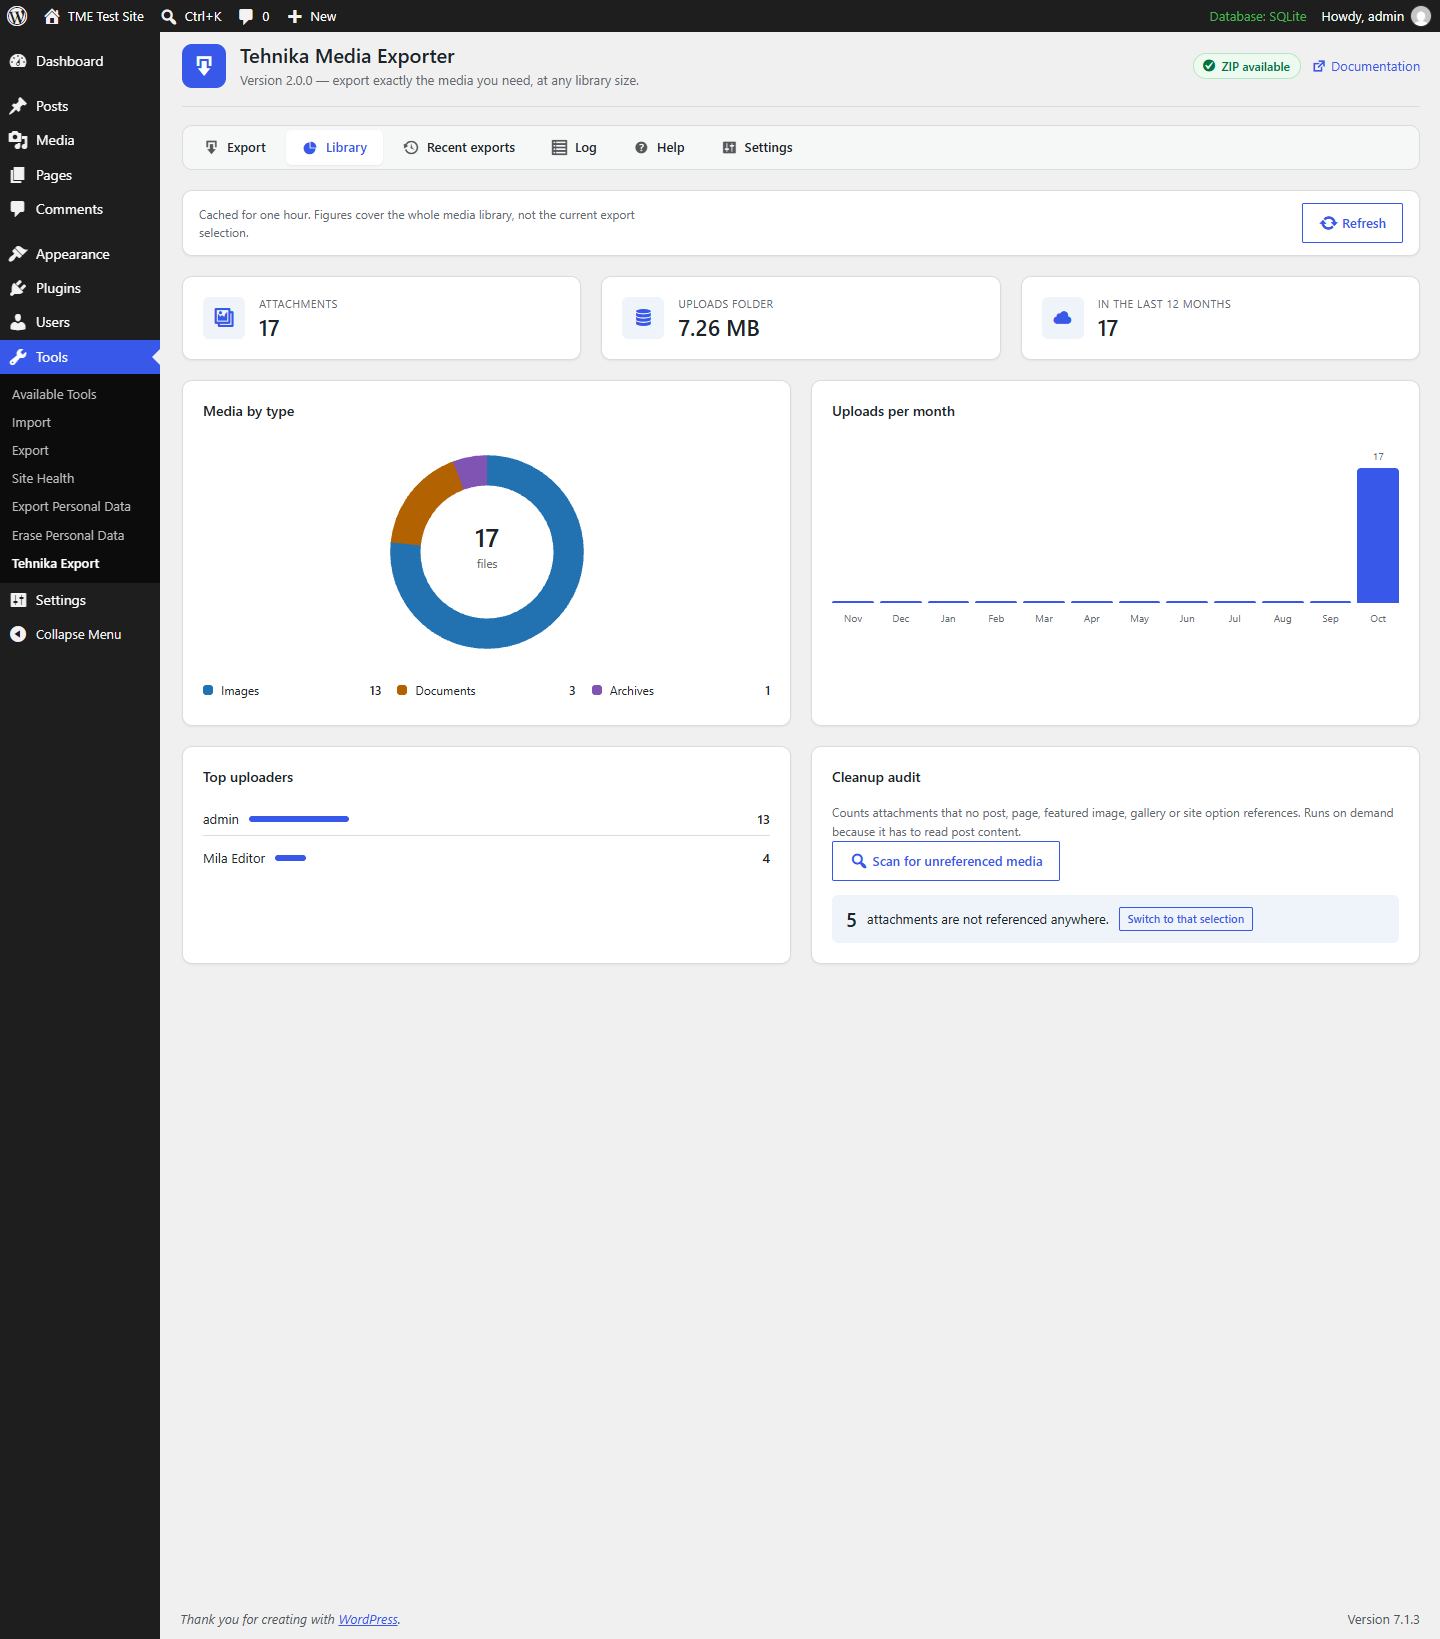
Task: Switch to the Export tab
Action: 236,147
